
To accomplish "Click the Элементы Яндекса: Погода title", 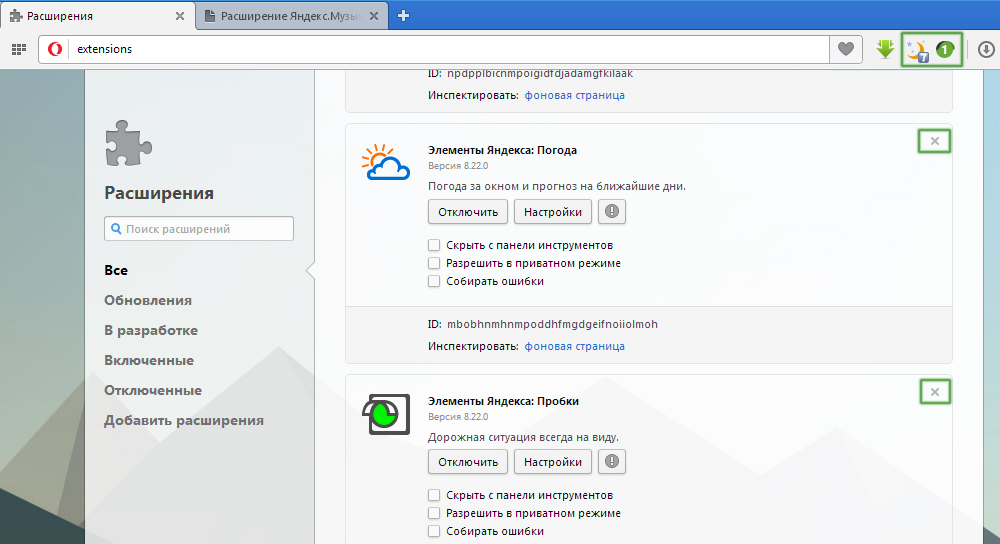I will click(503, 151).
